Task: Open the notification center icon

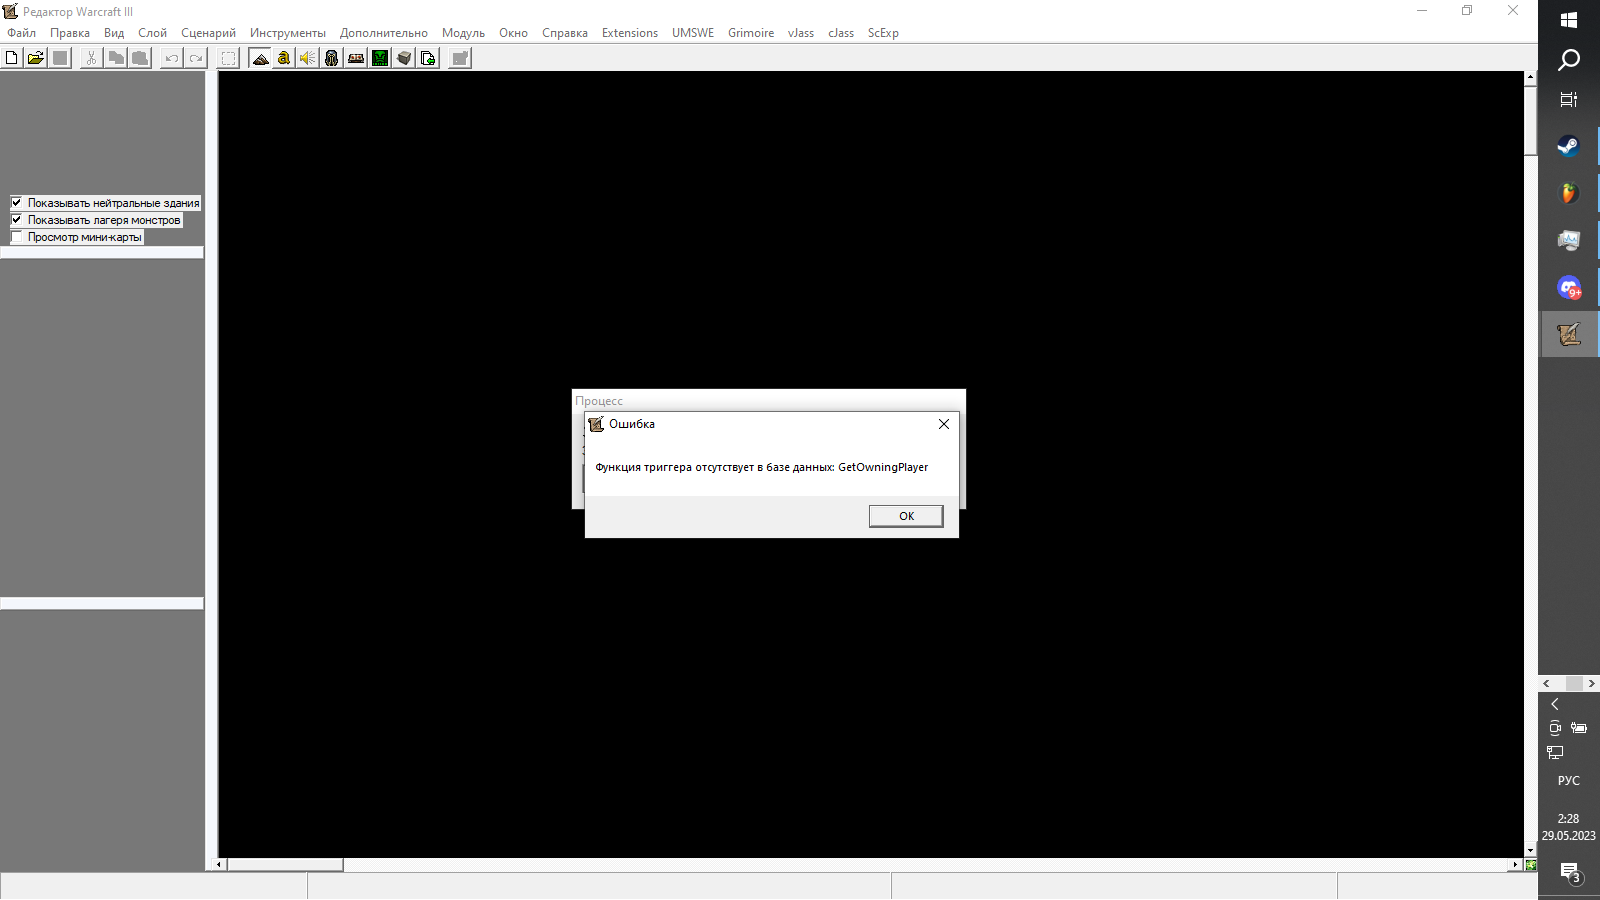Action: (x=1569, y=872)
